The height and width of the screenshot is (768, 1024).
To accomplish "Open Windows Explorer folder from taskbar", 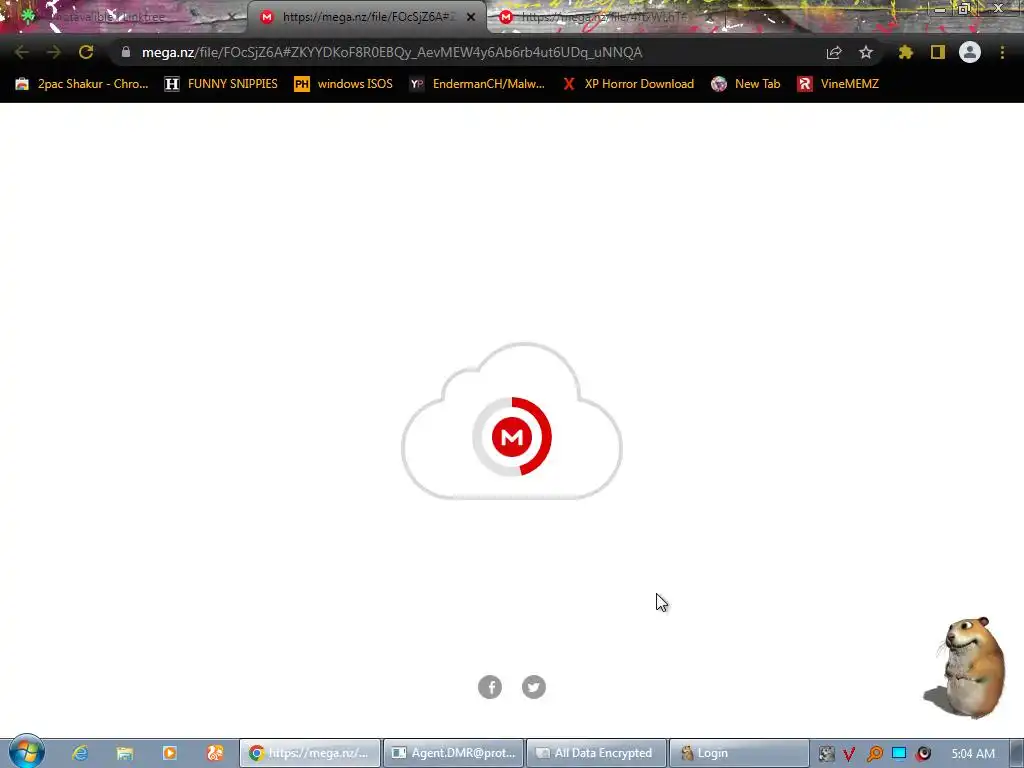I will coord(125,753).
